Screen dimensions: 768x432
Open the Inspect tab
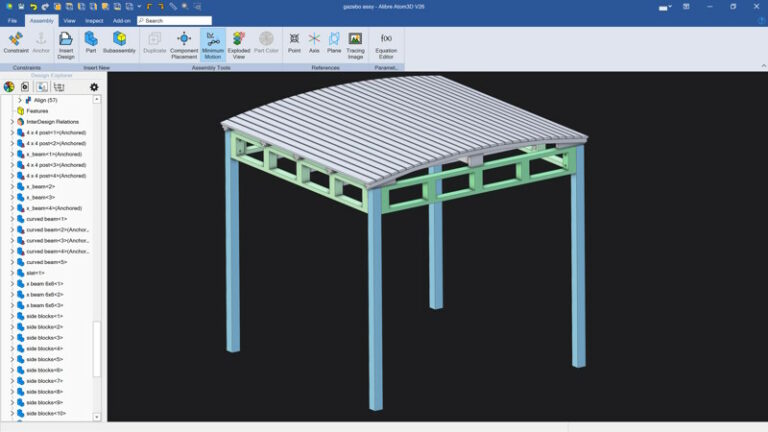[94, 21]
